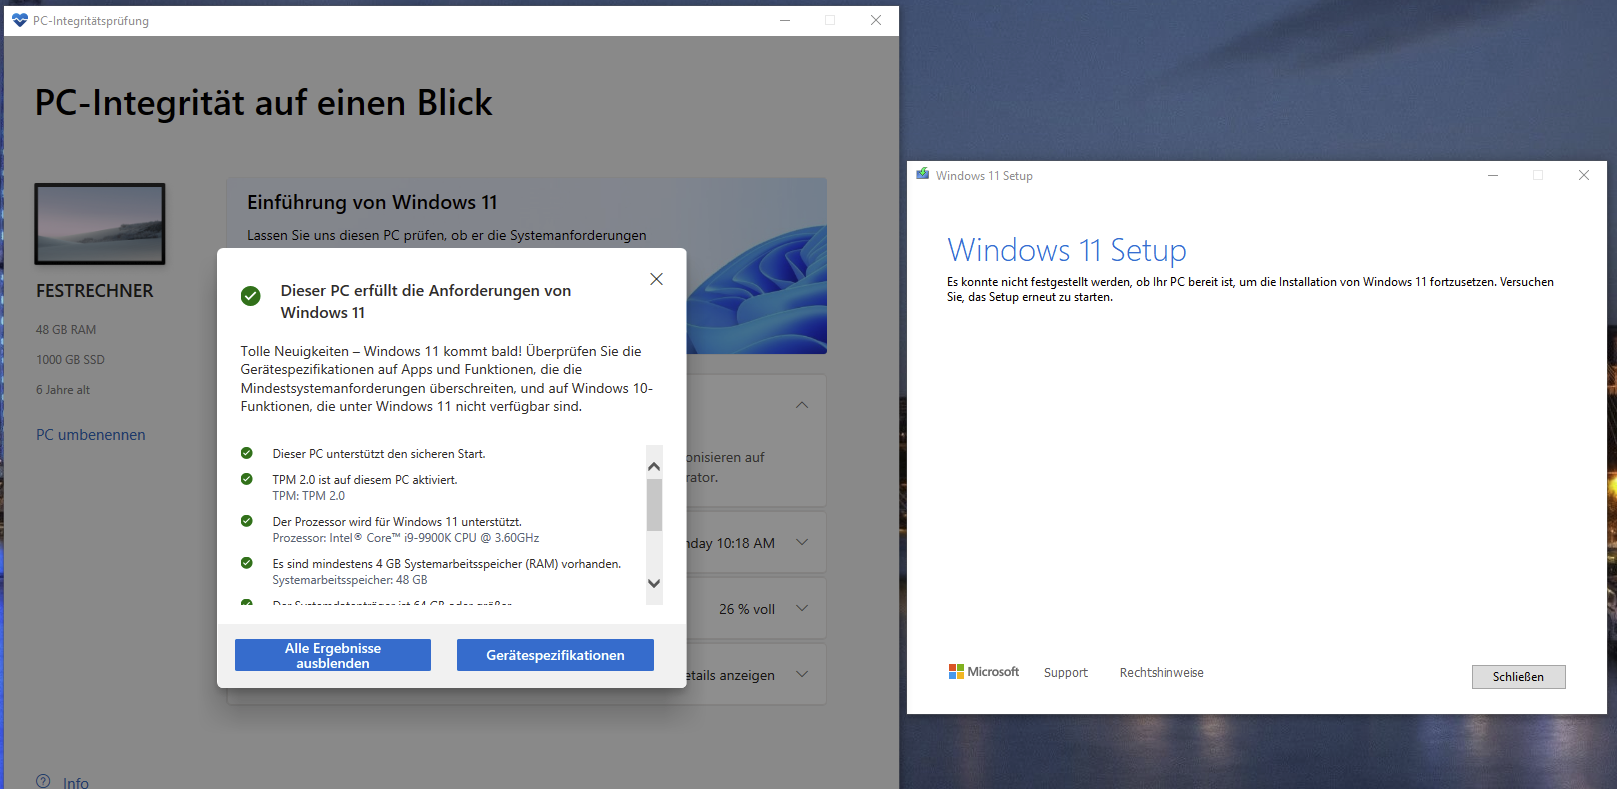Expand the '10:18 AM' section chevron
Image resolution: width=1617 pixels, height=789 pixels.
click(x=802, y=542)
